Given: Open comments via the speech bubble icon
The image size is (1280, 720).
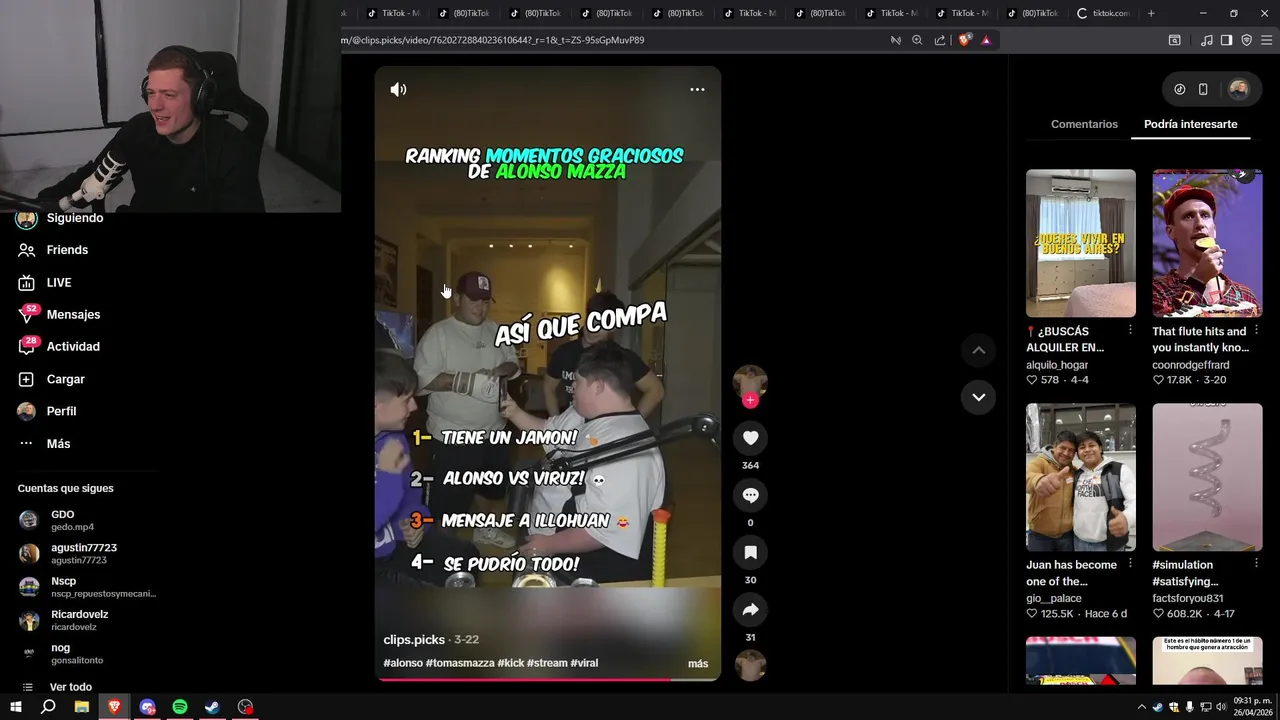Looking at the screenshot, I should (x=750, y=495).
